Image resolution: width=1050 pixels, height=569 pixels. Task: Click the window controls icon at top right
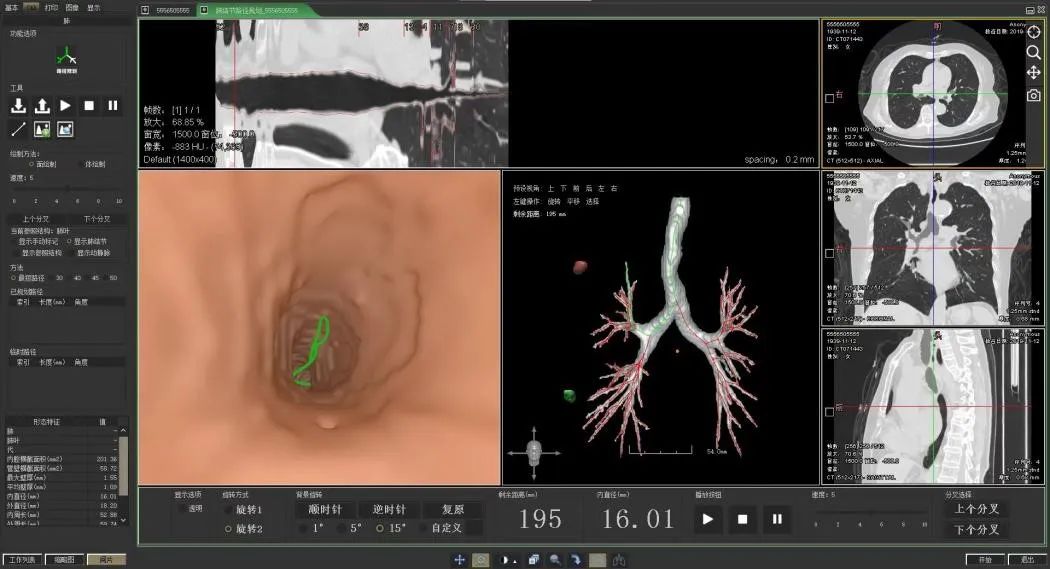[x=1034, y=9]
